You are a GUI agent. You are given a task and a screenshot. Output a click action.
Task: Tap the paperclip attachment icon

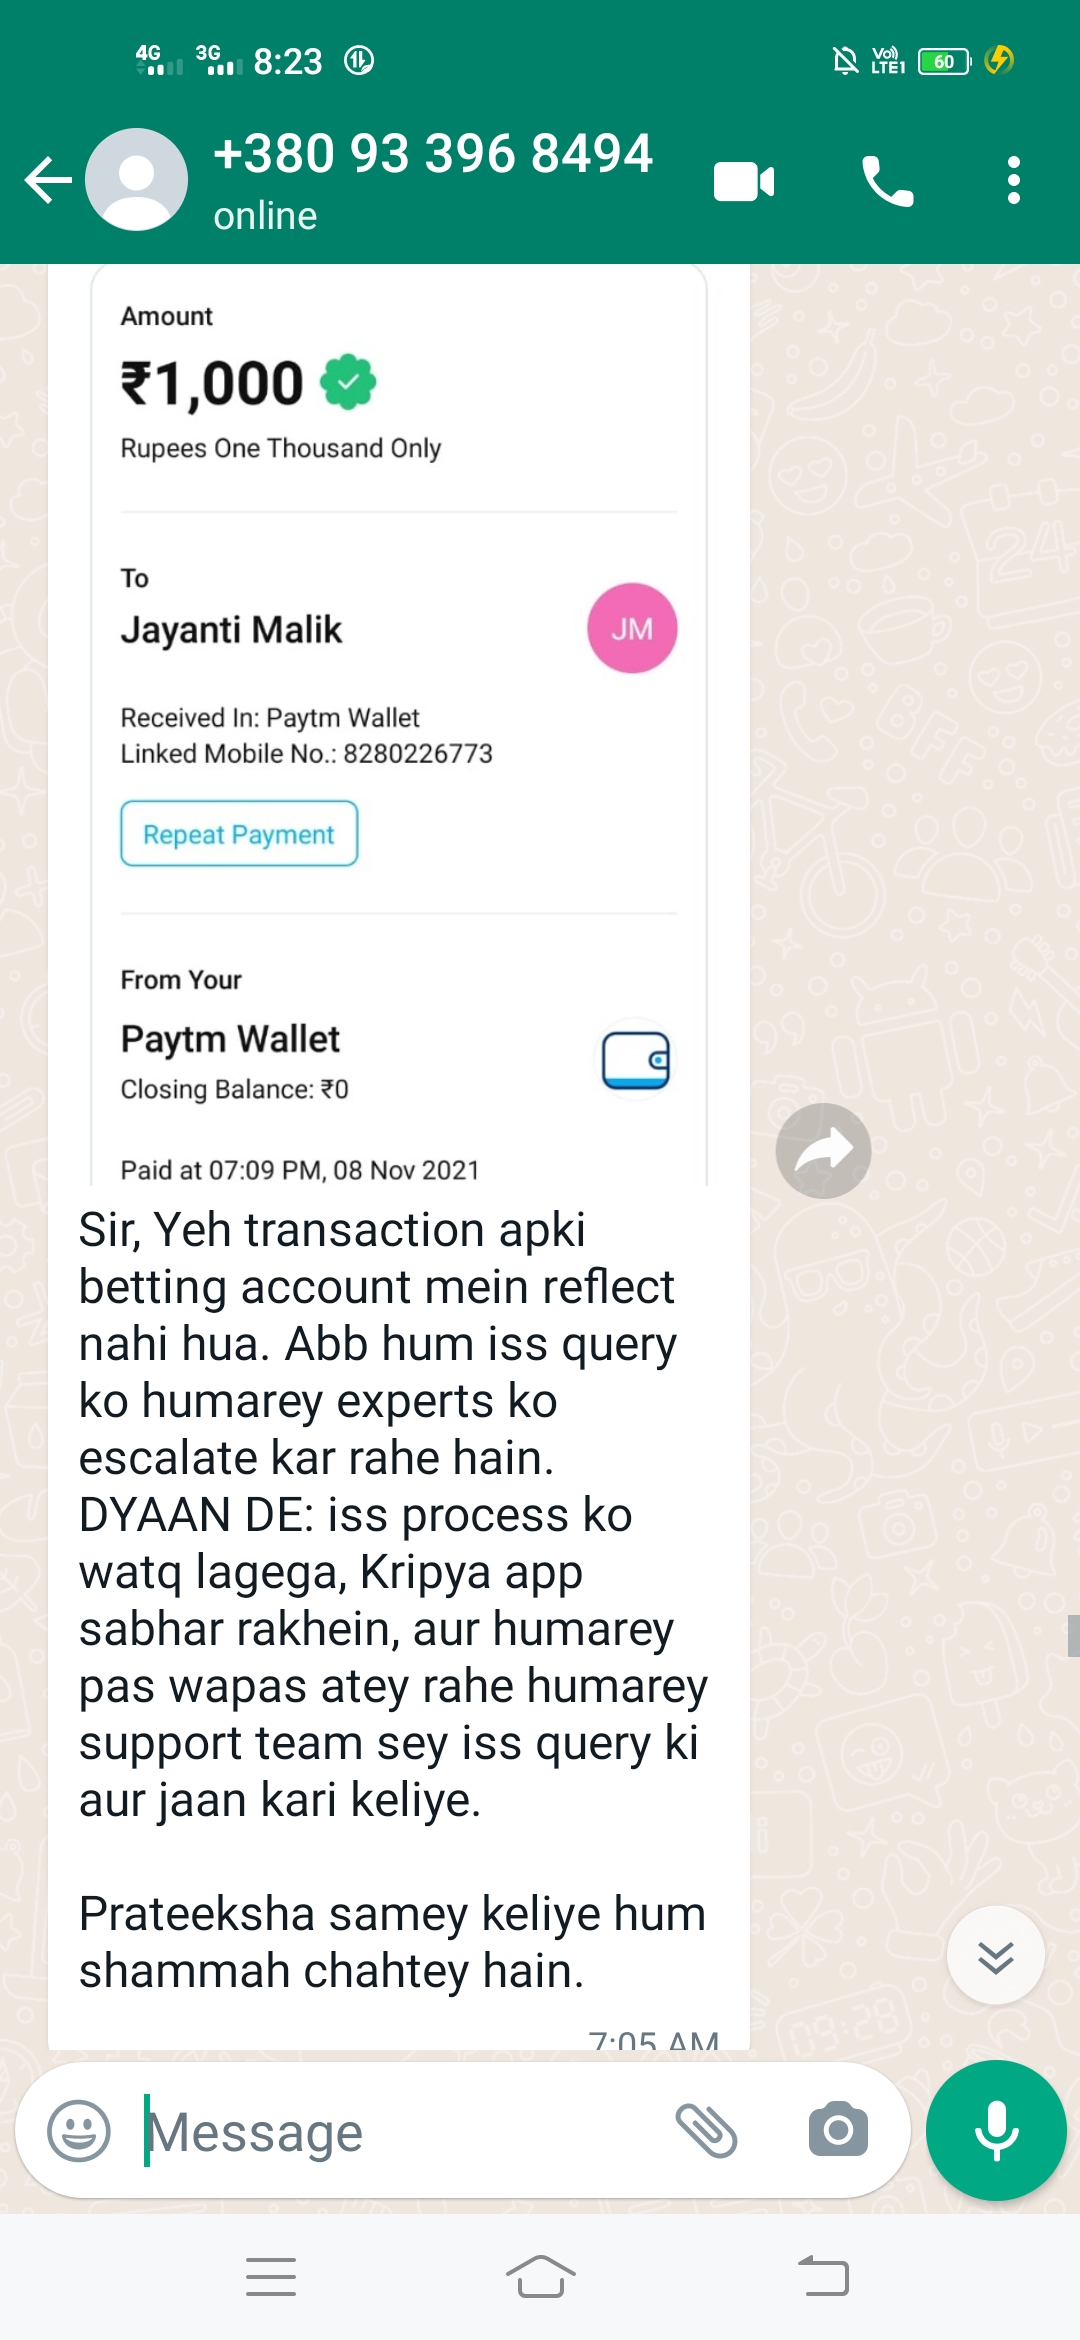pos(707,2130)
